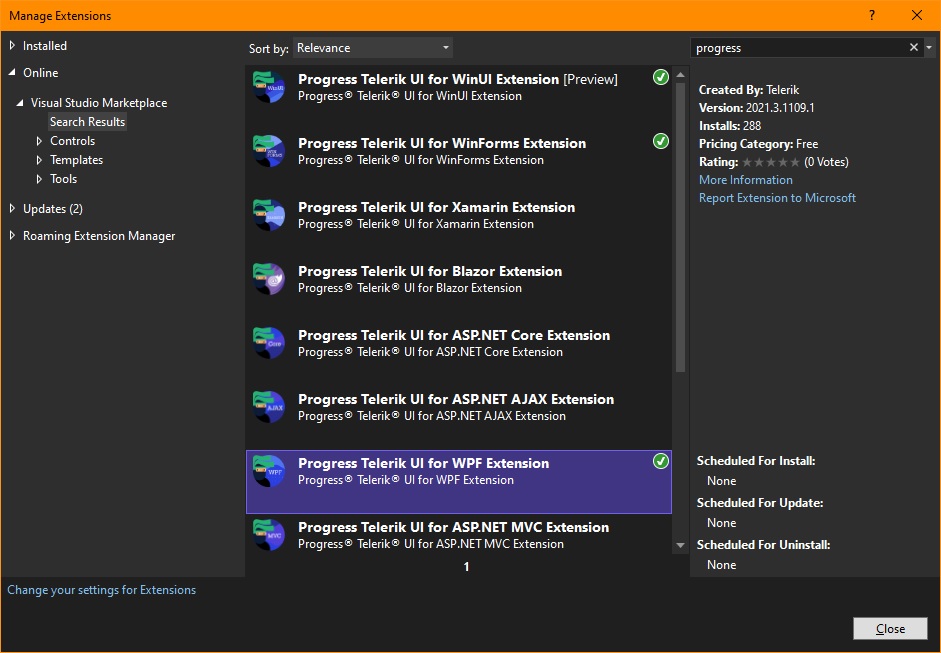Click the ASP.NET MVC extension icon
This screenshot has height=653, width=941.
[x=269, y=535]
